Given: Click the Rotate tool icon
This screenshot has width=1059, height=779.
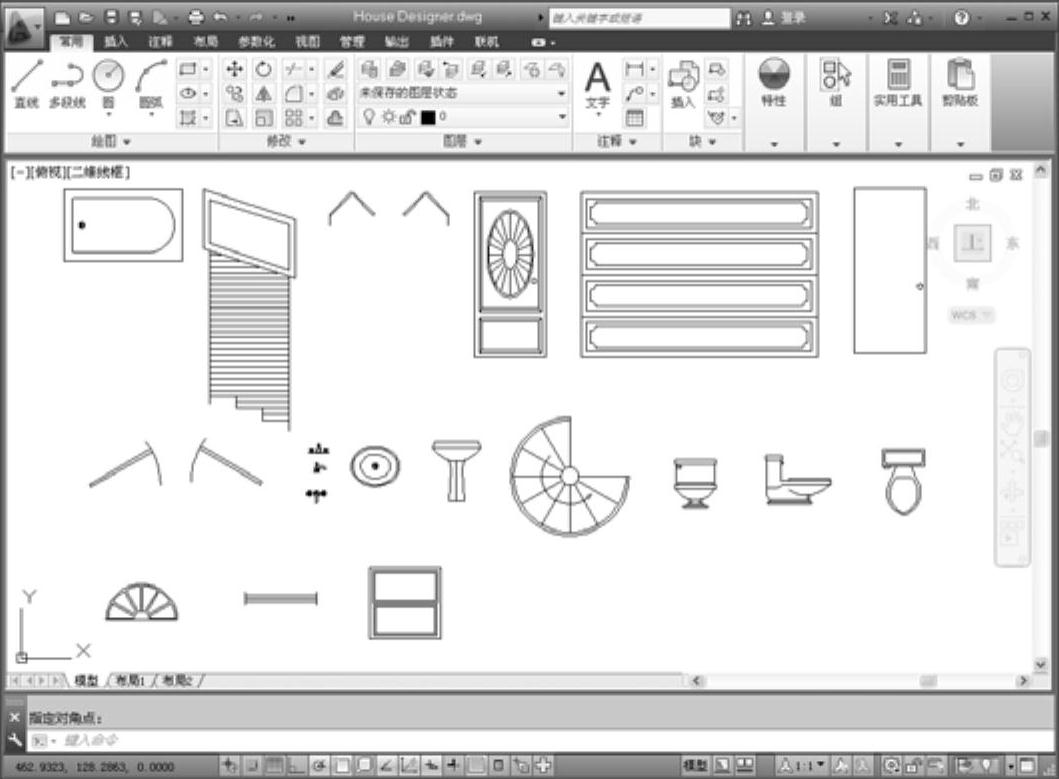Looking at the screenshot, I should (x=263, y=69).
